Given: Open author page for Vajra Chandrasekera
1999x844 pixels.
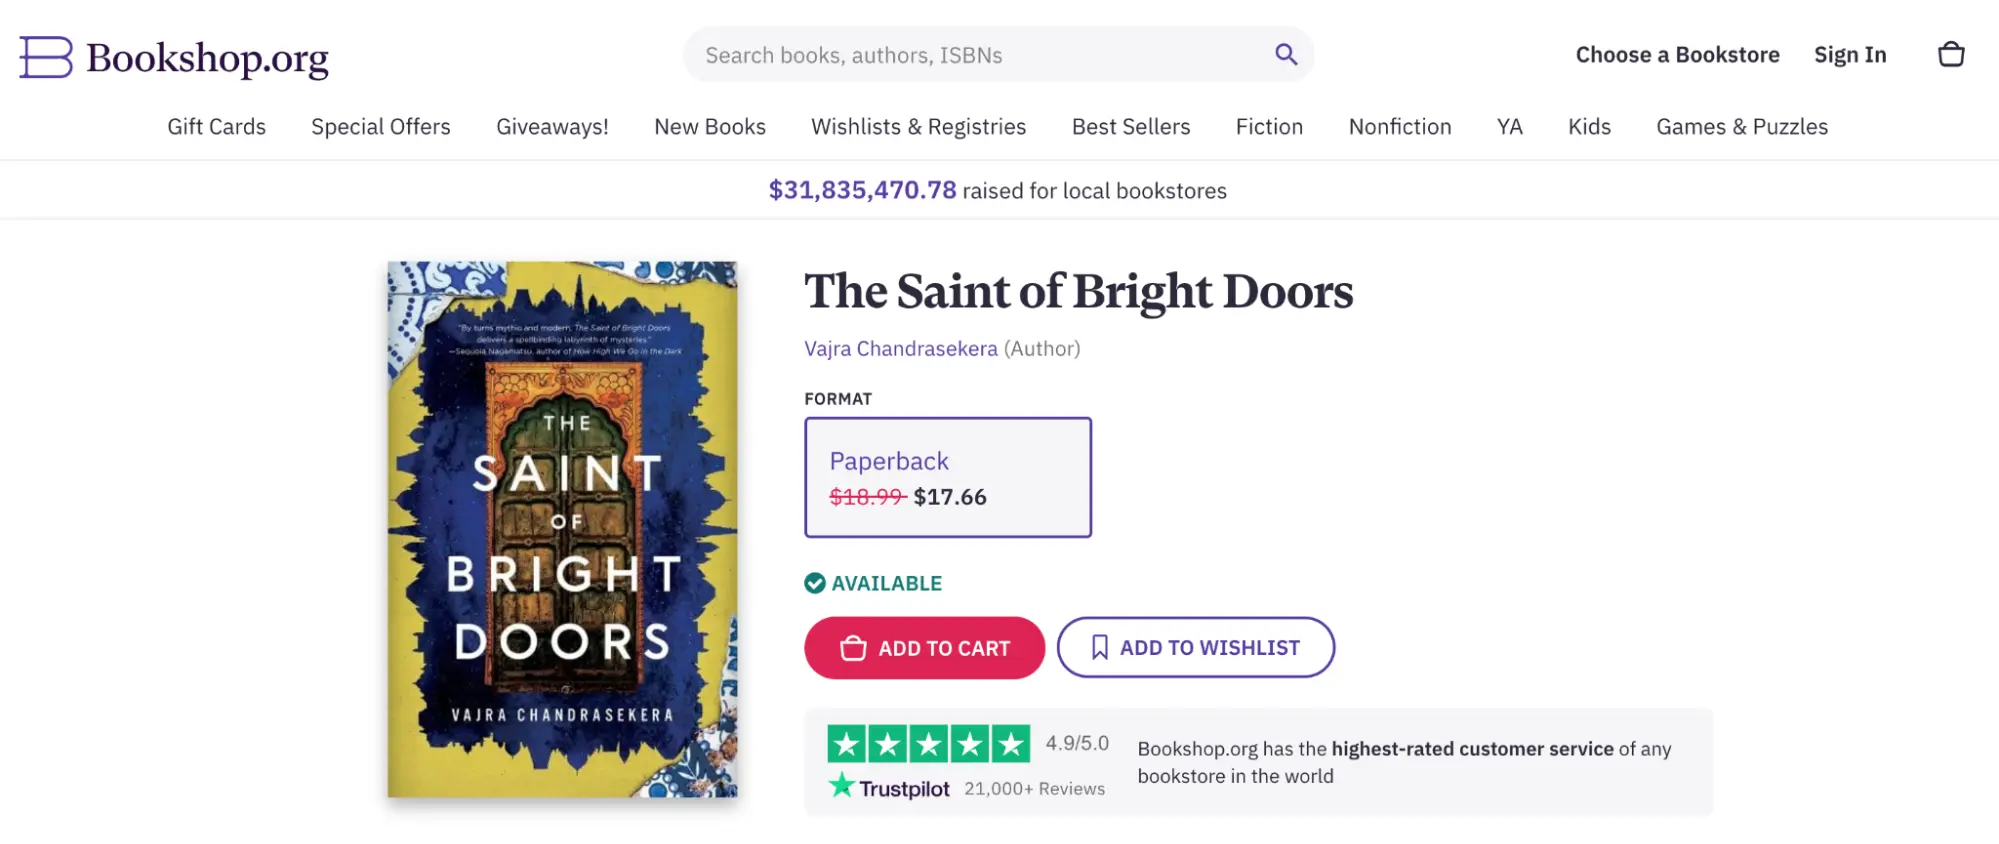Looking at the screenshot, I should [x=899, y=348].
